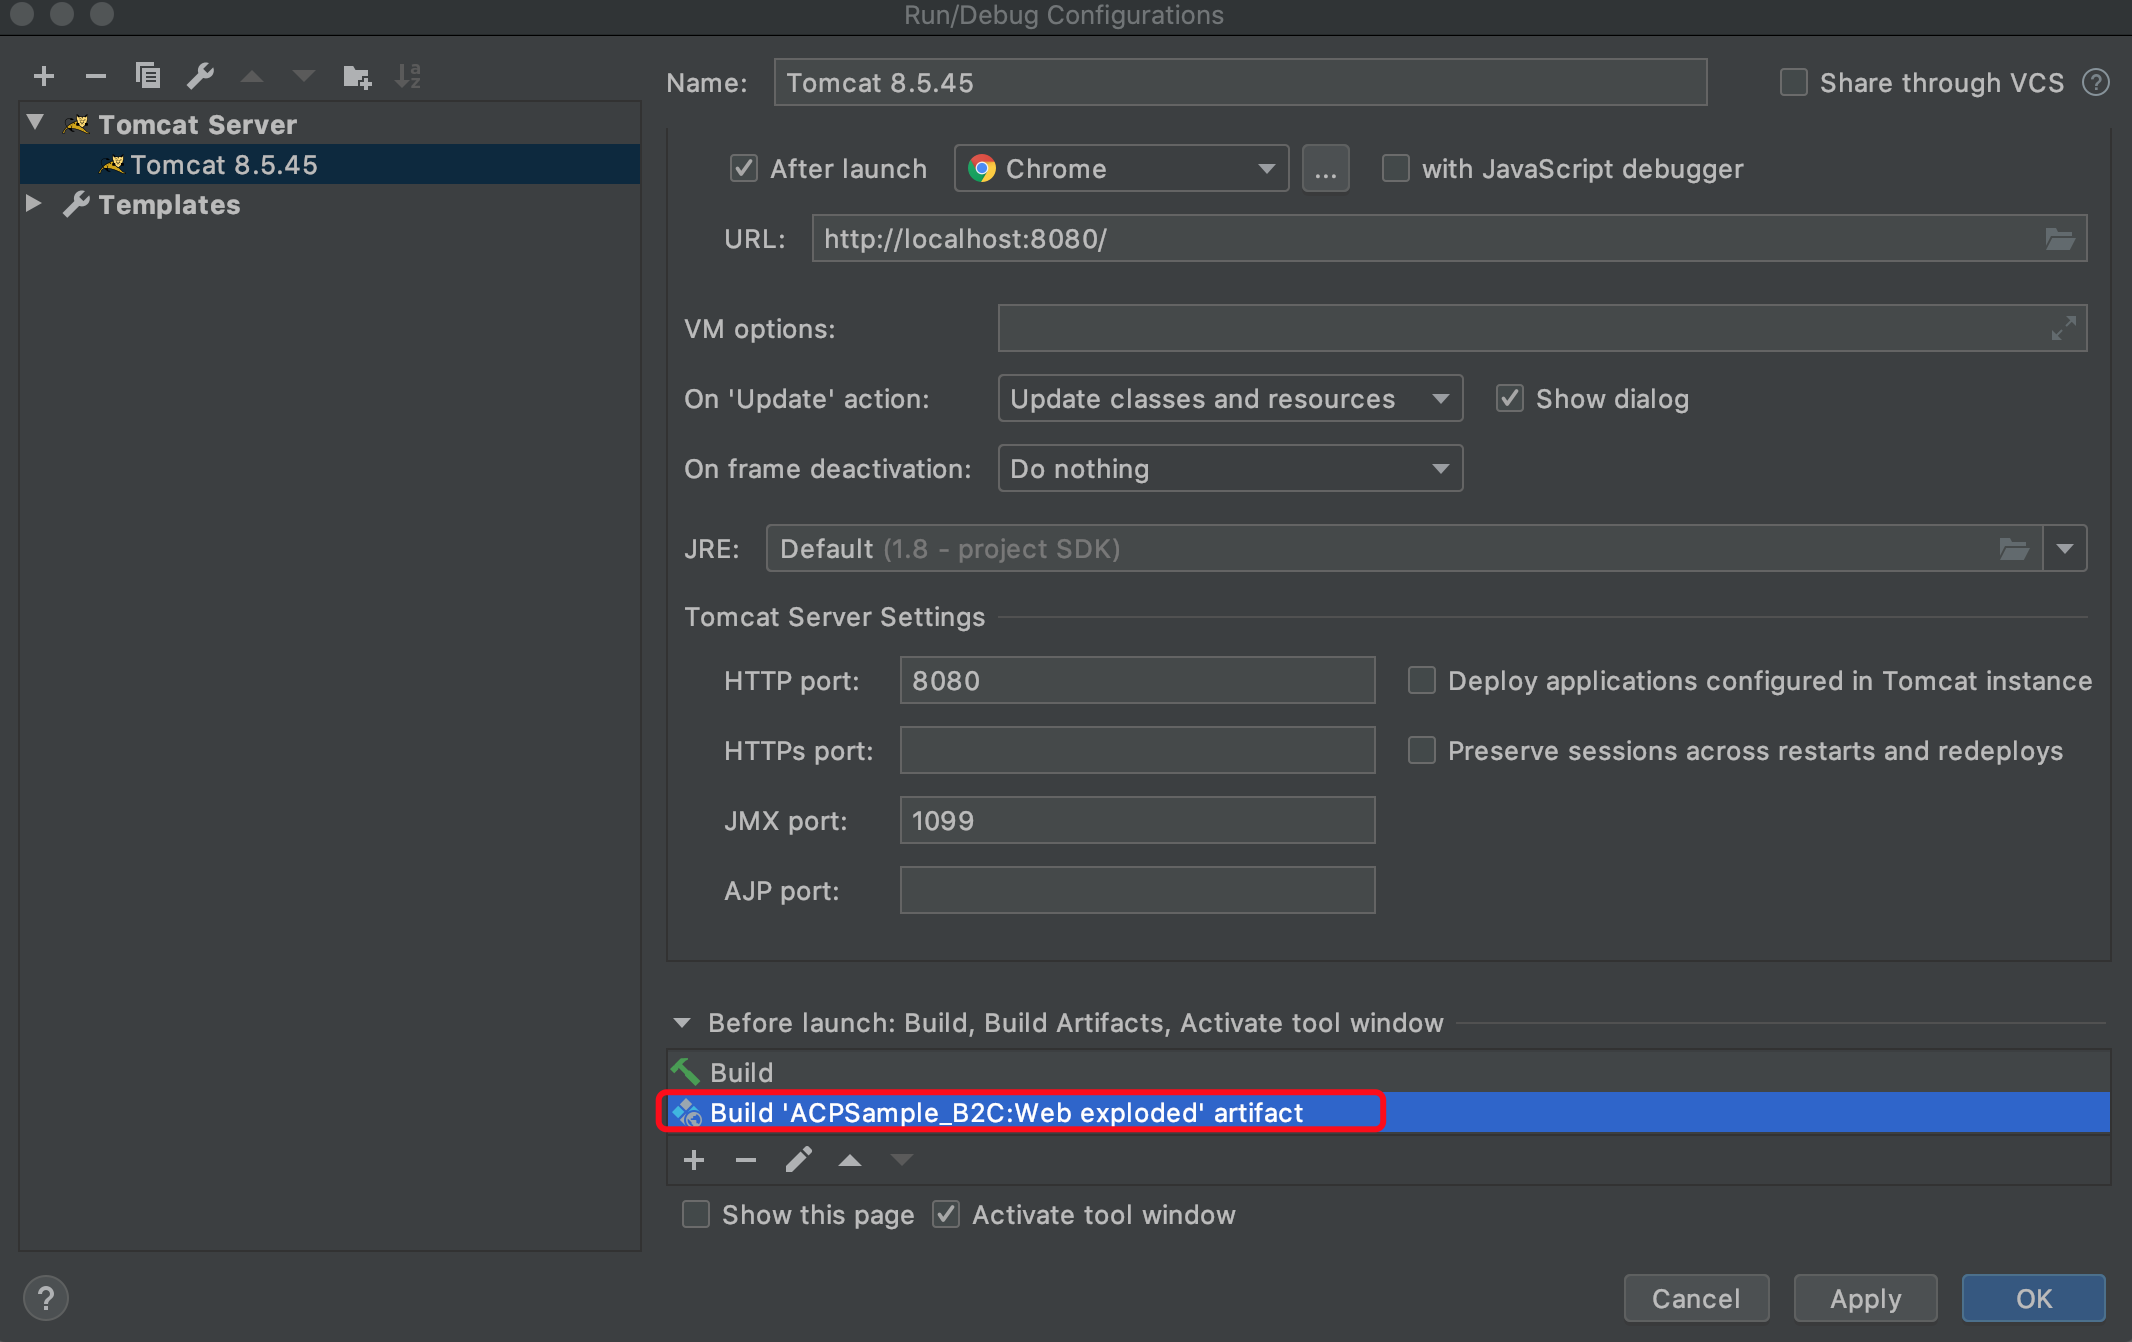2132x1342 pixels.
Task: Toggle Share through VCS checkbox
Action: (1794, 82)
